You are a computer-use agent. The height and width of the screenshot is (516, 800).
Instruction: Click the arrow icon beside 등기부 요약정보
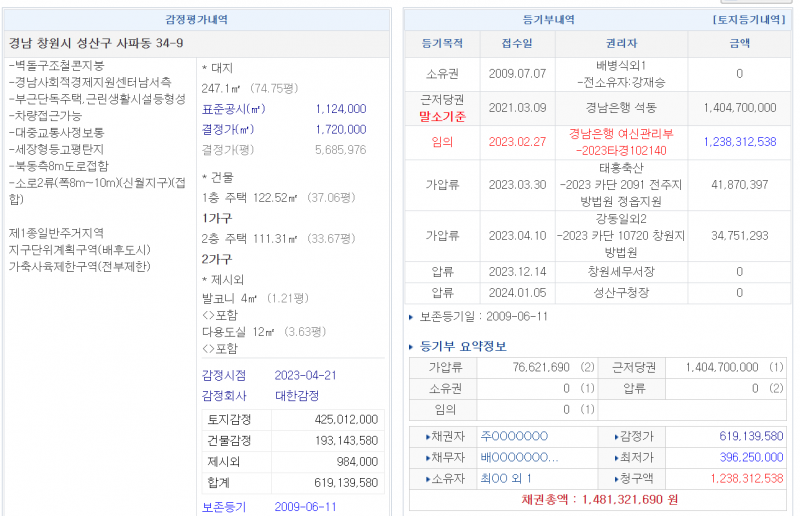(412, 347)
